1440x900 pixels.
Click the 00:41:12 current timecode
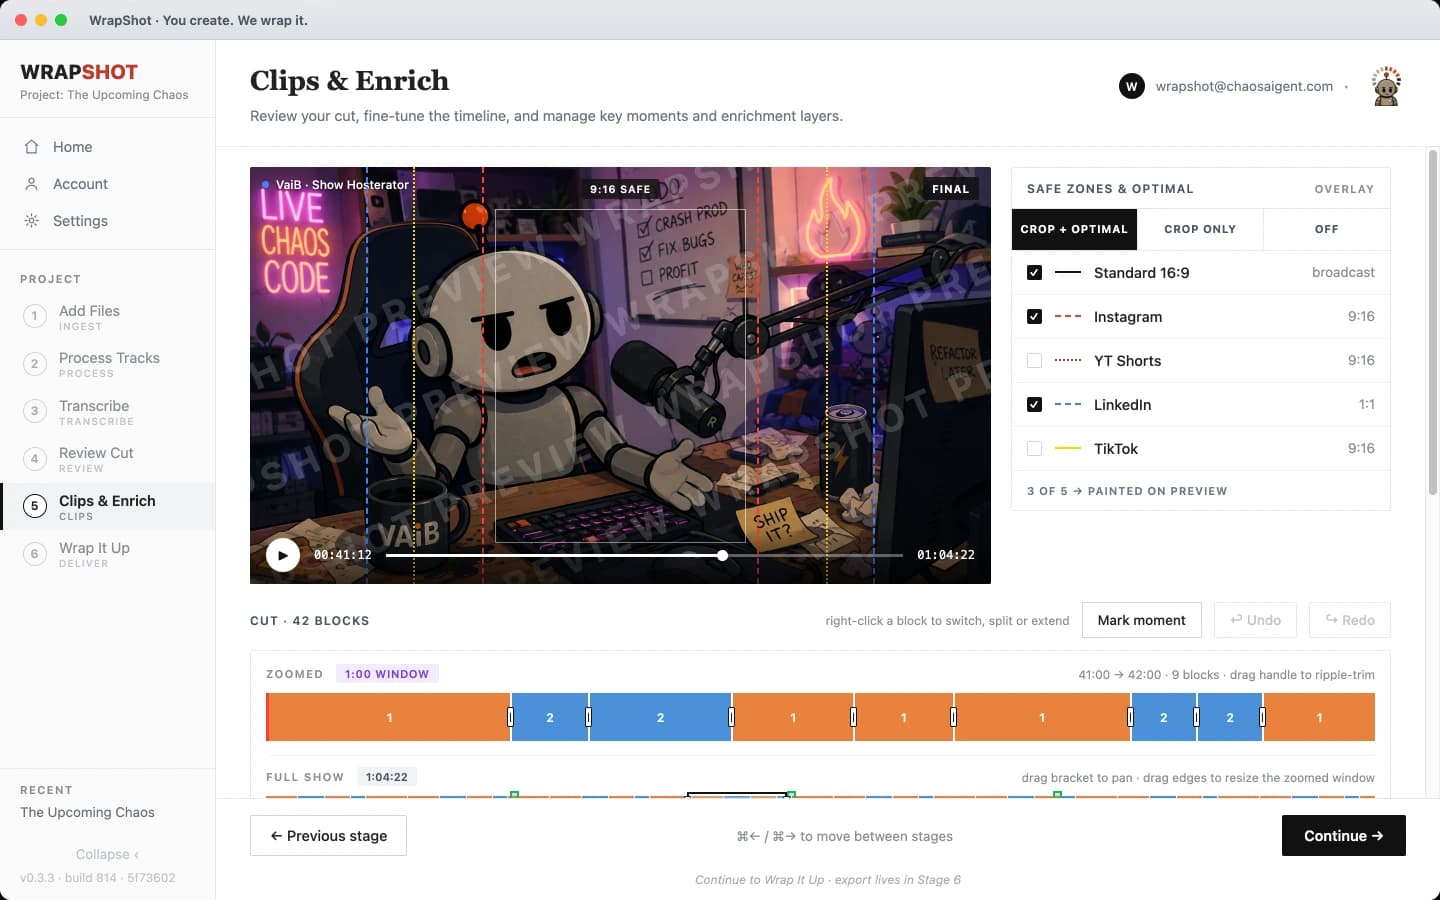(343, 555)
